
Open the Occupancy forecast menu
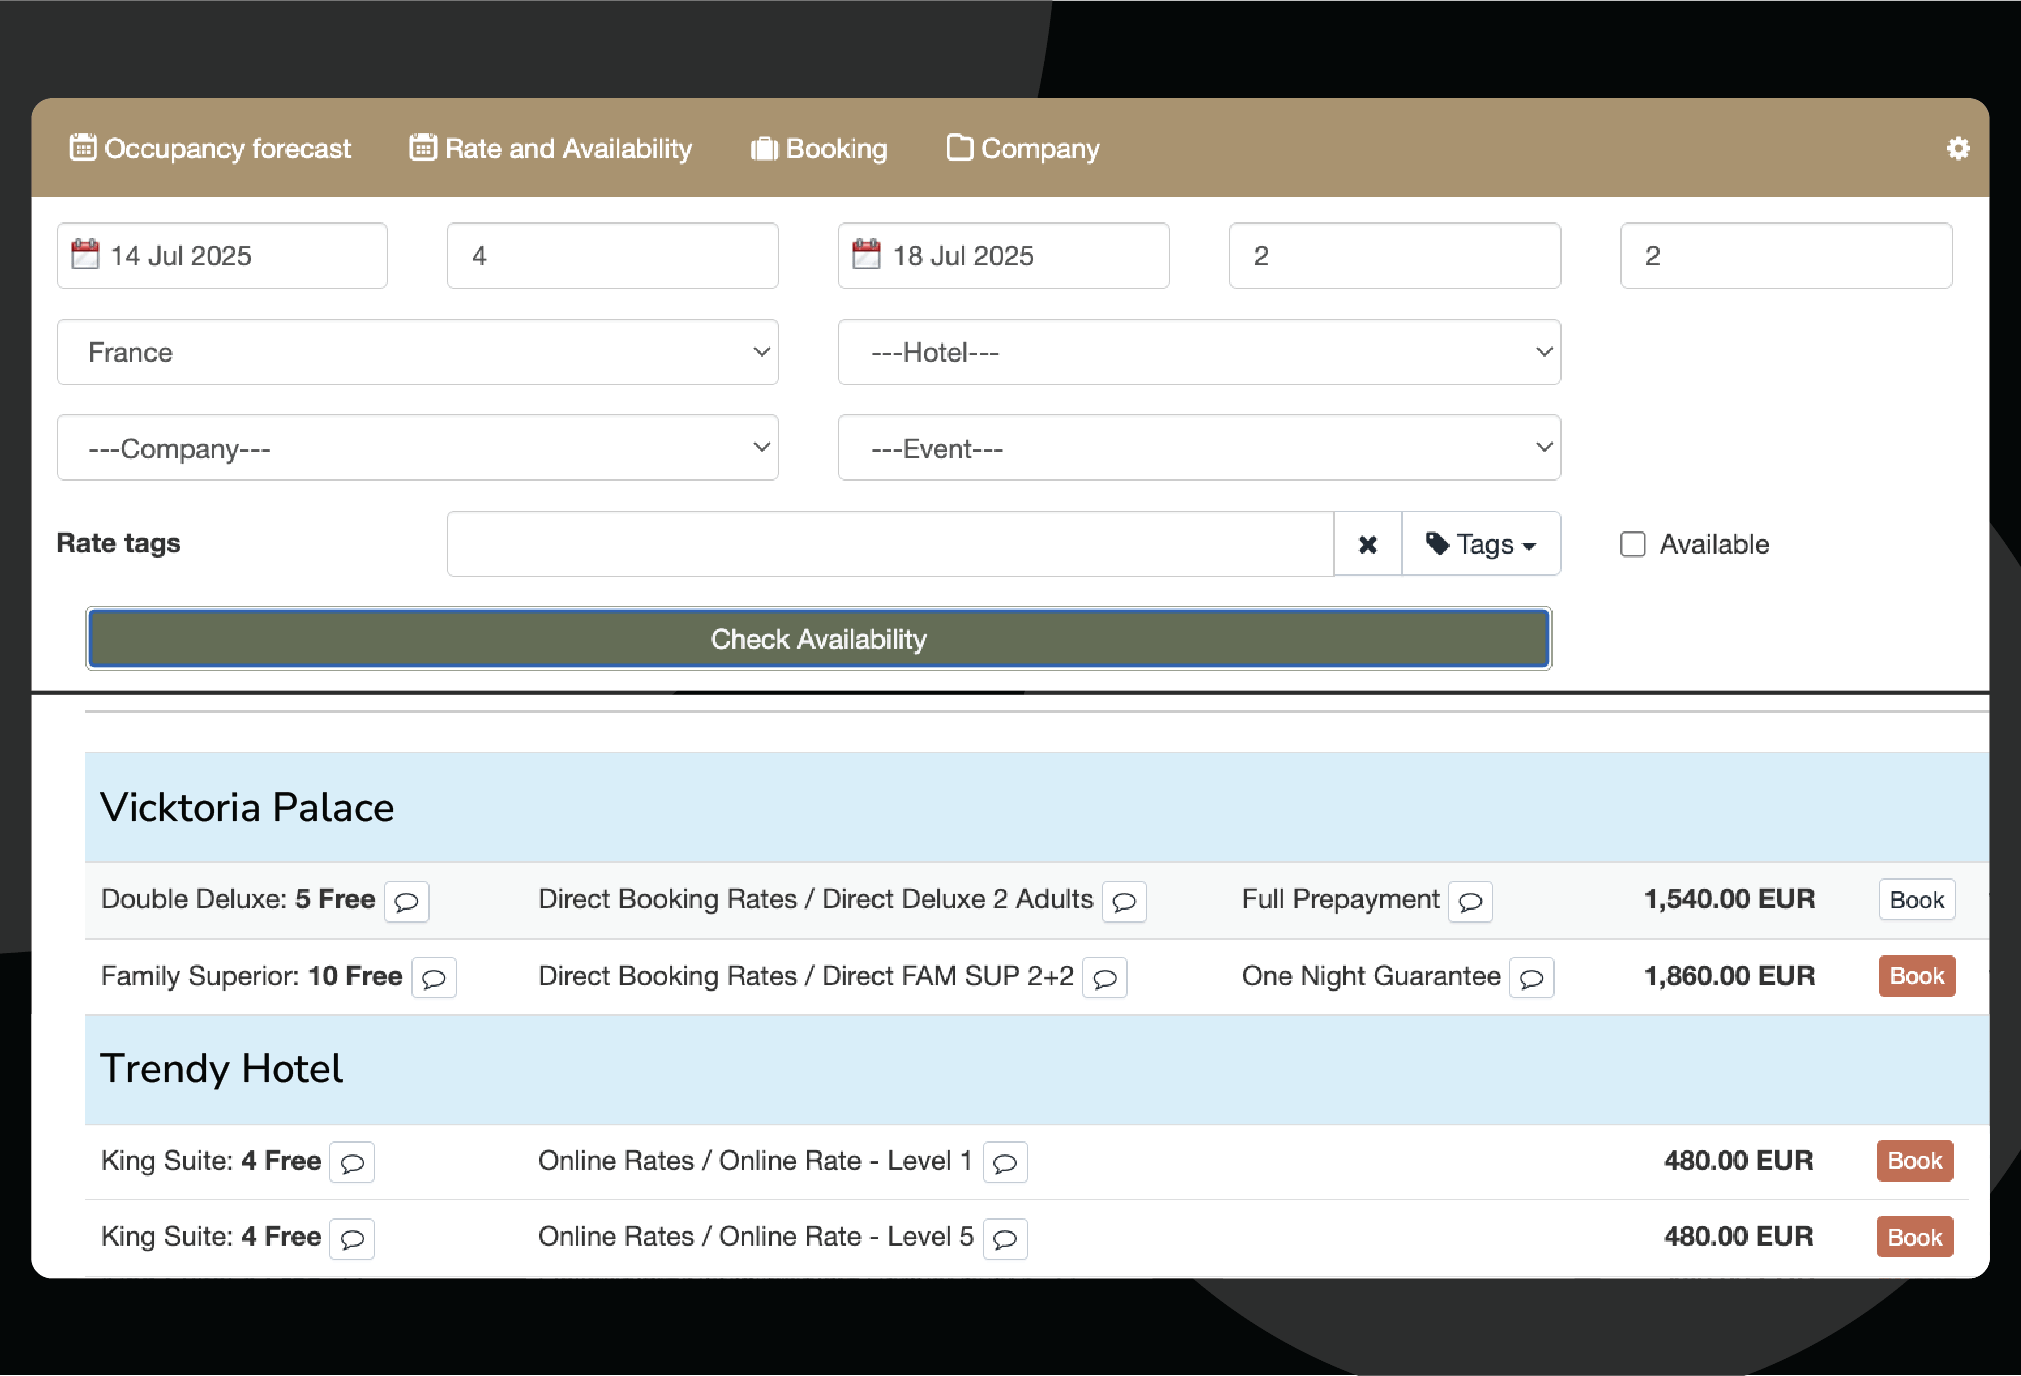tap(210, 148)
